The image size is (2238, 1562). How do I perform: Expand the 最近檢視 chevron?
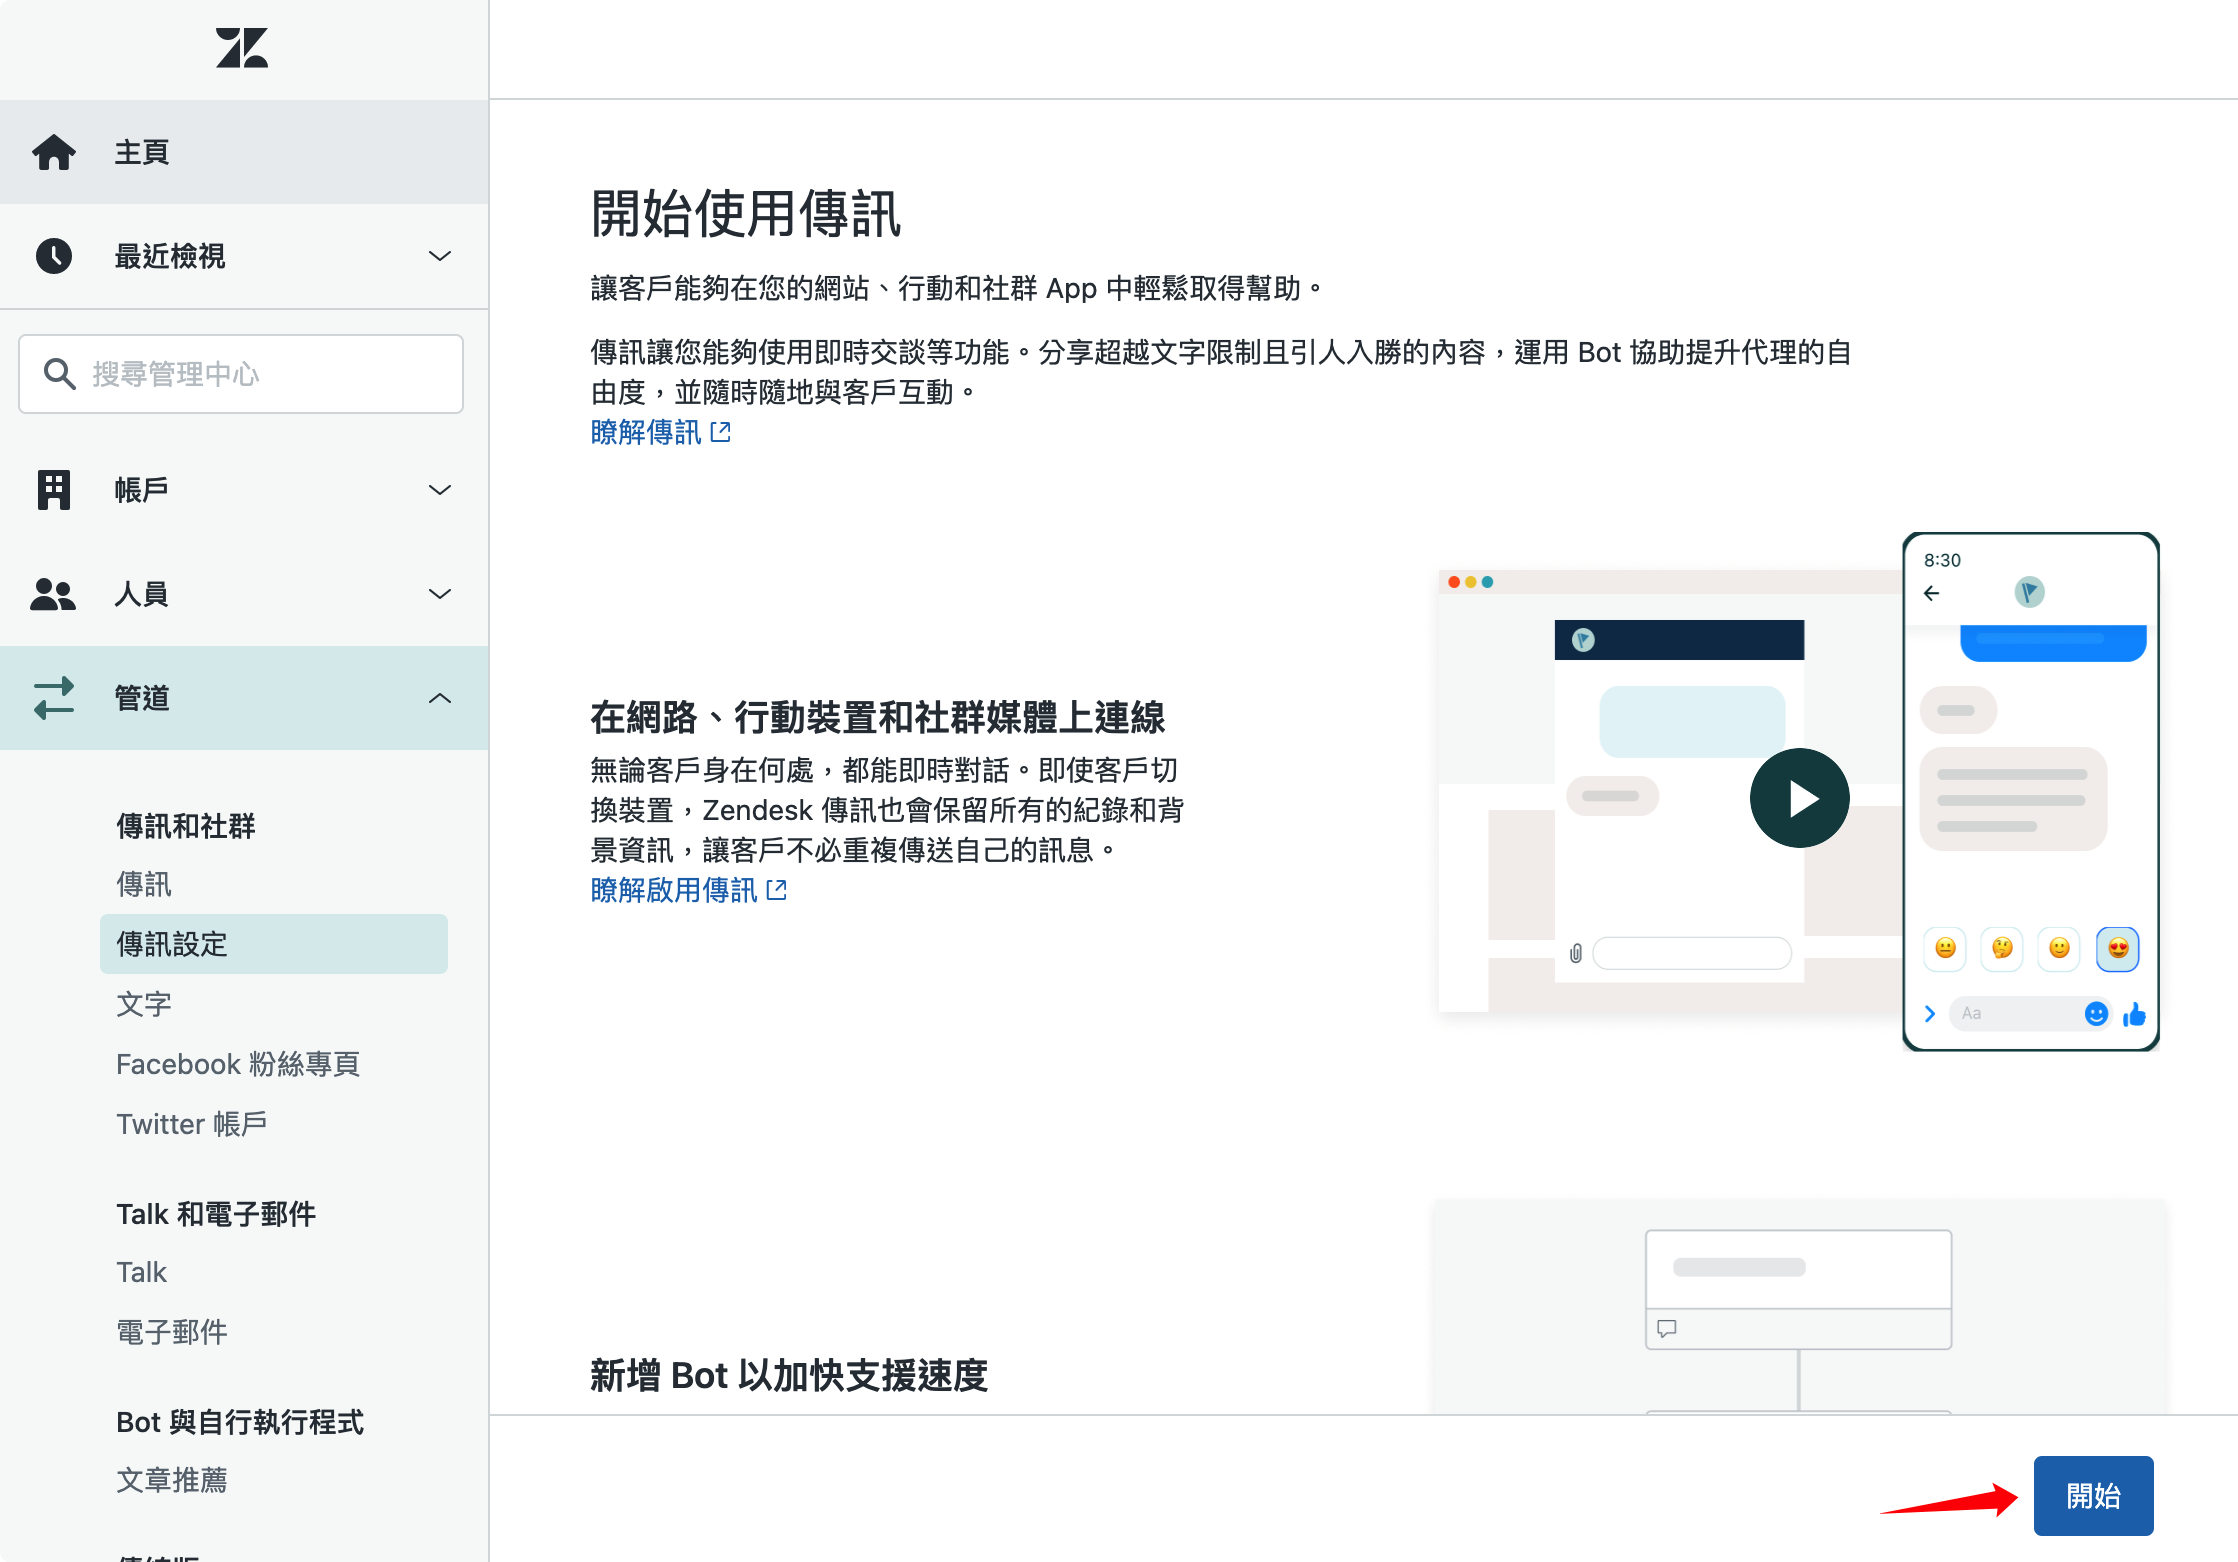[440, 256]
